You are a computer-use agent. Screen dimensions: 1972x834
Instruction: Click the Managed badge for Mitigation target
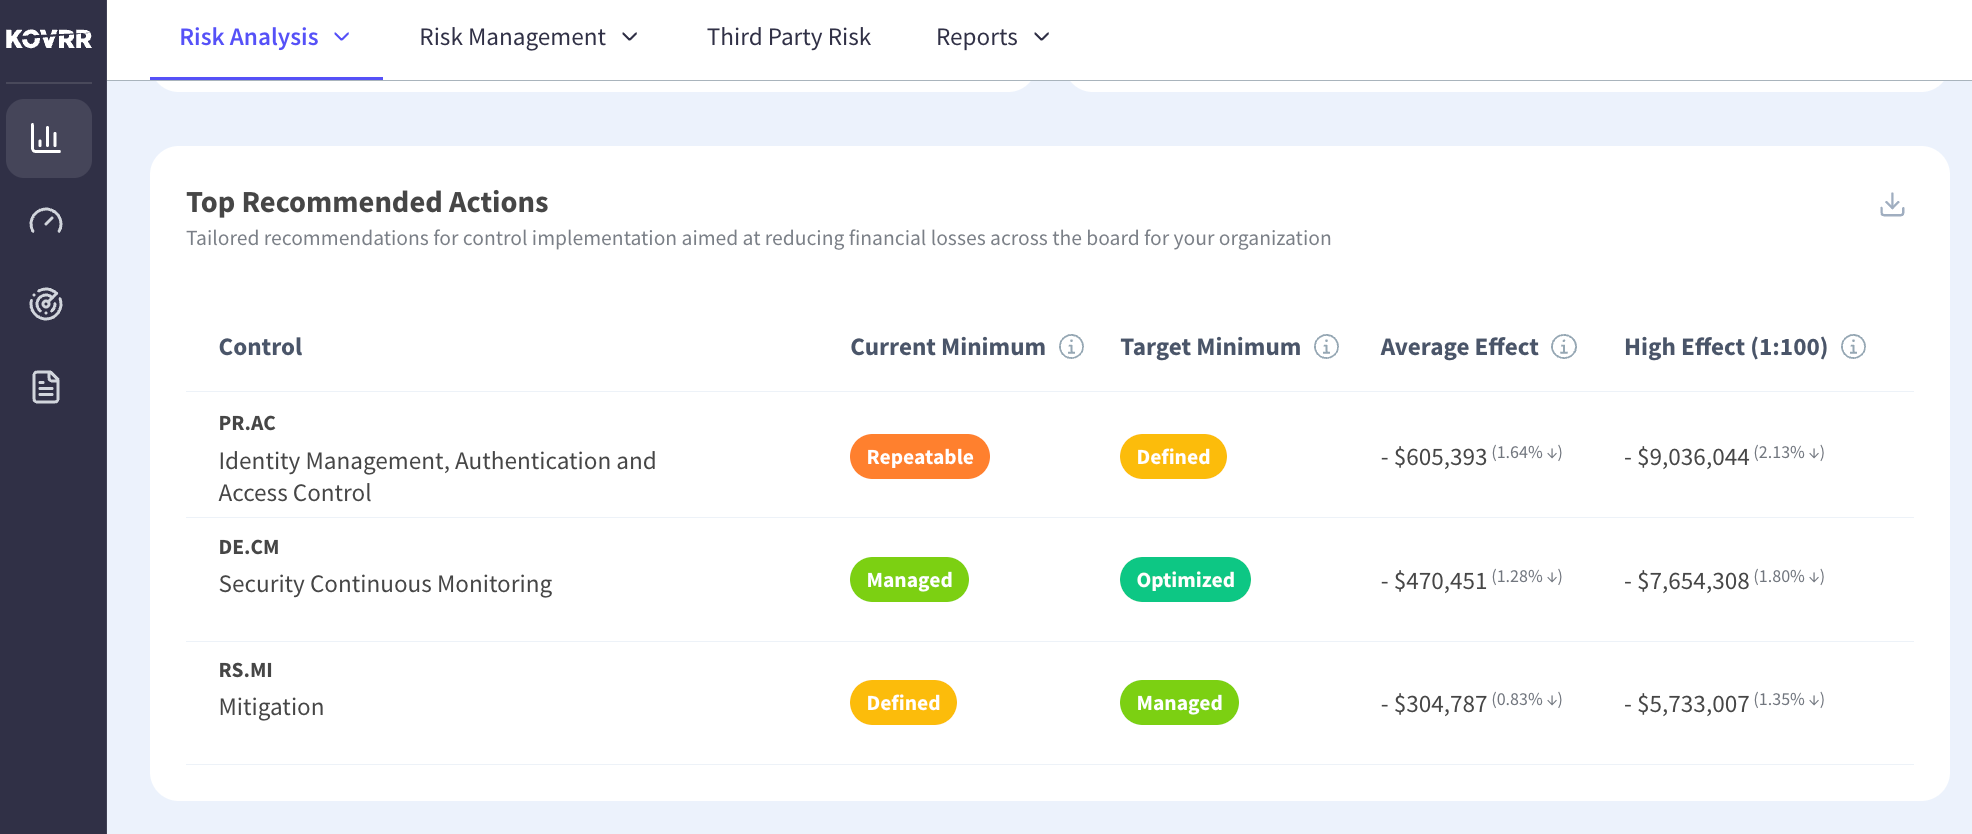(1179, 703)
